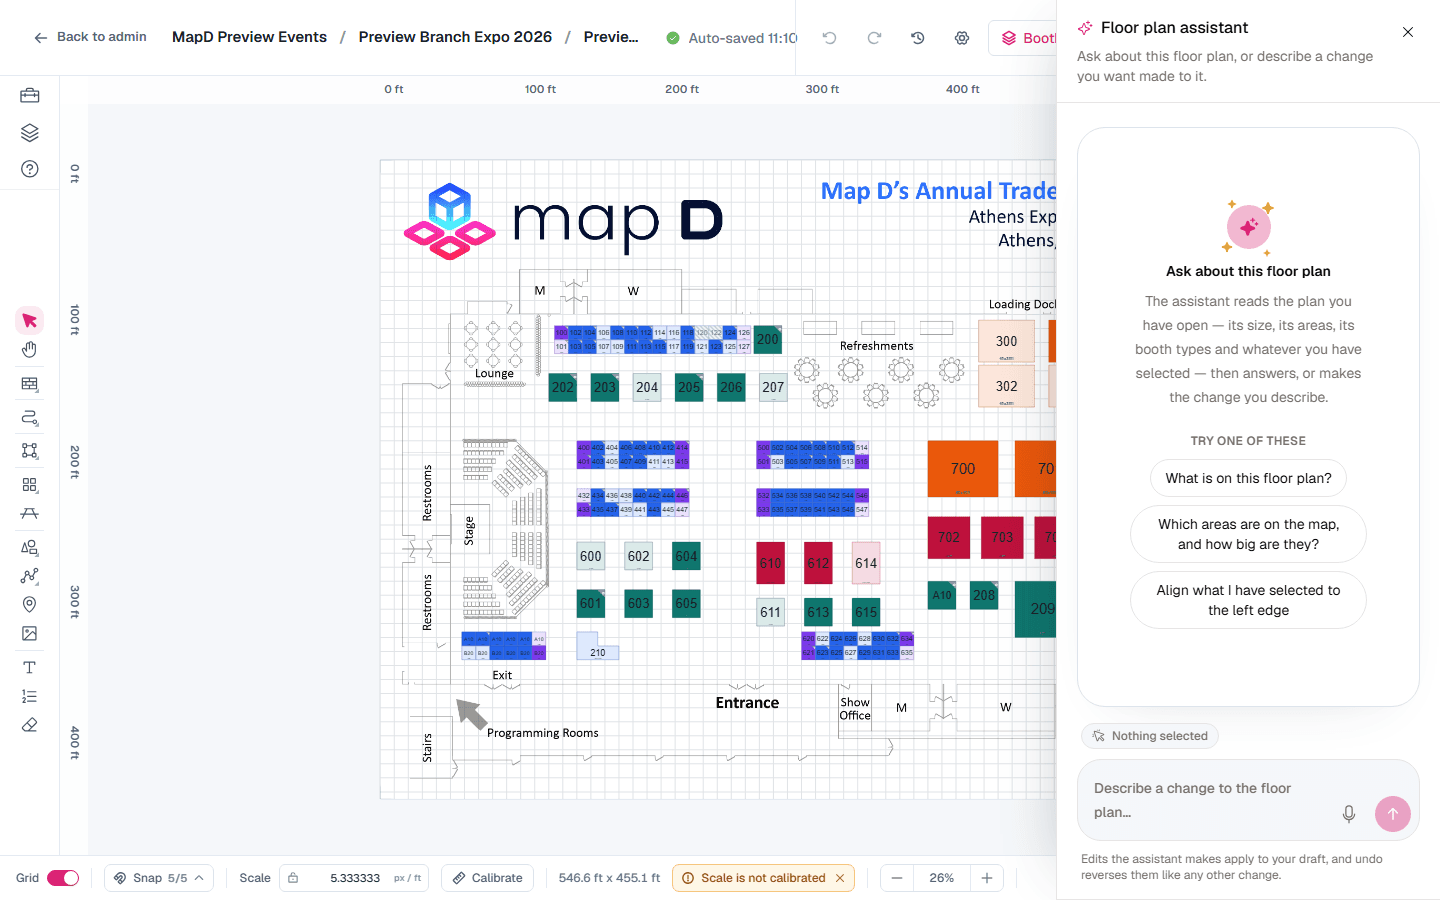Image resolution: width=1440 pixels, height=900 pixels.
Task: Redo the last change
Action: click(874, 38)
